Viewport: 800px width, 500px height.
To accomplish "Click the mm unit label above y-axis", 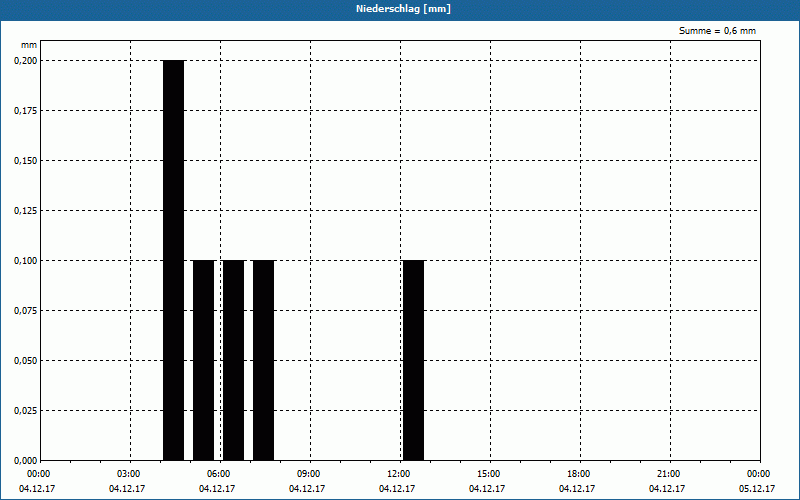I will tap(29, 45).
